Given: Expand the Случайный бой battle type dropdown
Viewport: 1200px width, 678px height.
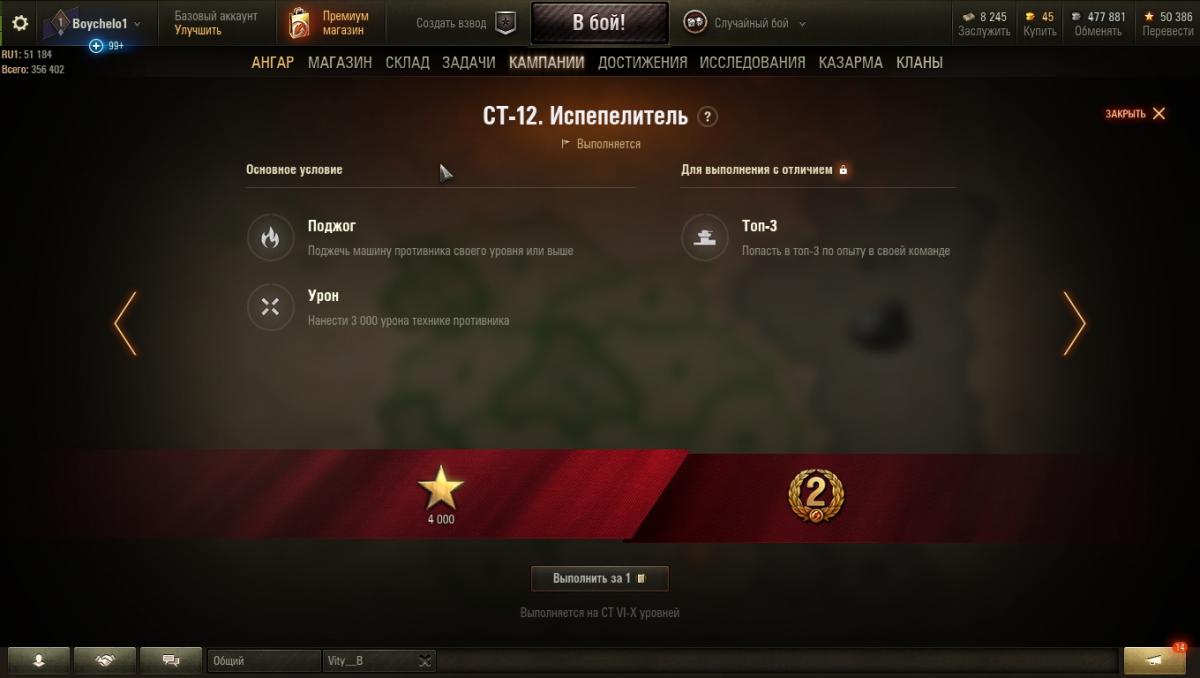Looking at the screenshot, I should pyautogui.click(x=802, y=23).
